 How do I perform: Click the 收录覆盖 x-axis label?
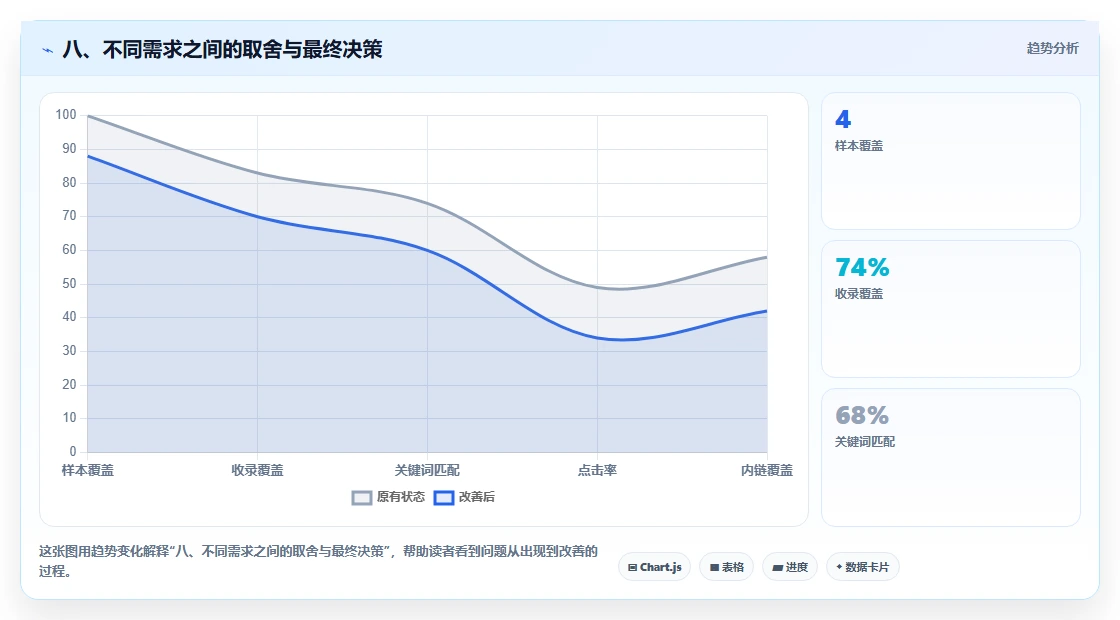pos(257,470)
